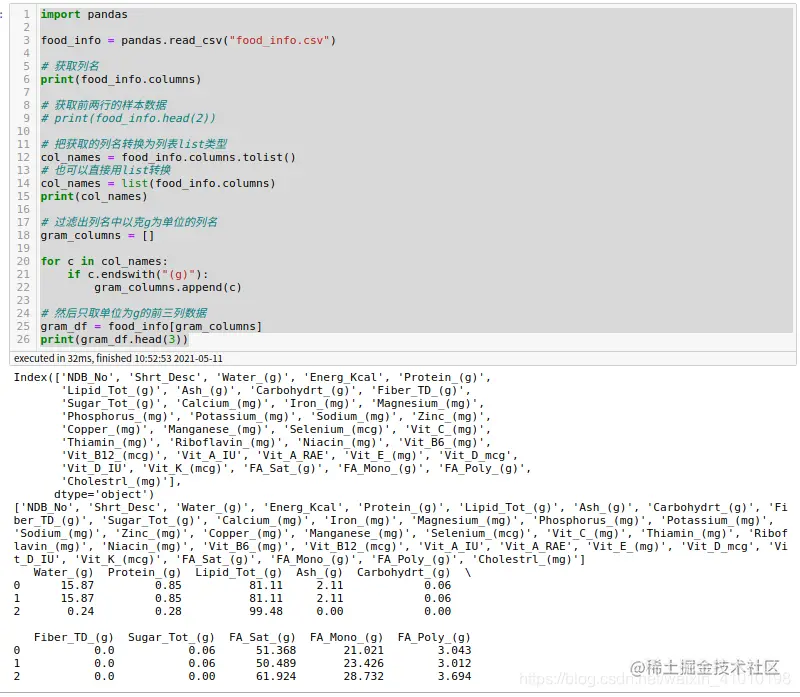The image size is (800, 697).
Task: Click the 'Fiber_TD_(g)' table column header
Action: (73, 637)
